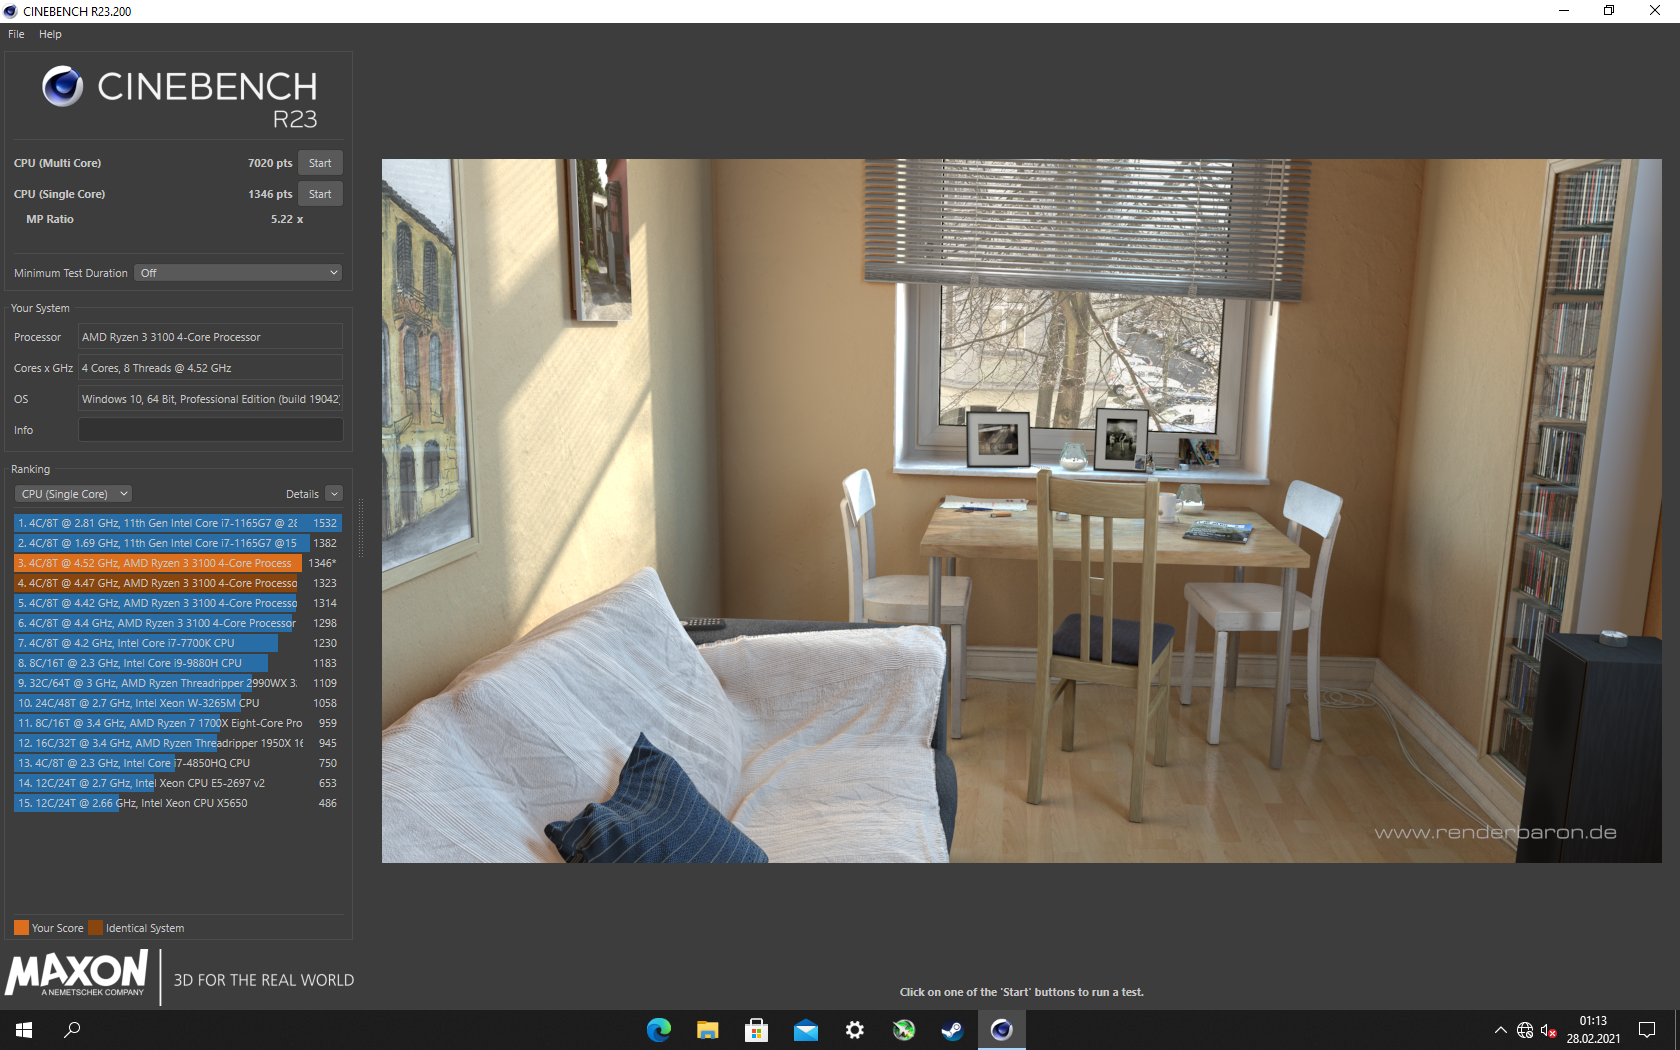
Task: Start the CPU Multi Core test
Action: point(320,163)
